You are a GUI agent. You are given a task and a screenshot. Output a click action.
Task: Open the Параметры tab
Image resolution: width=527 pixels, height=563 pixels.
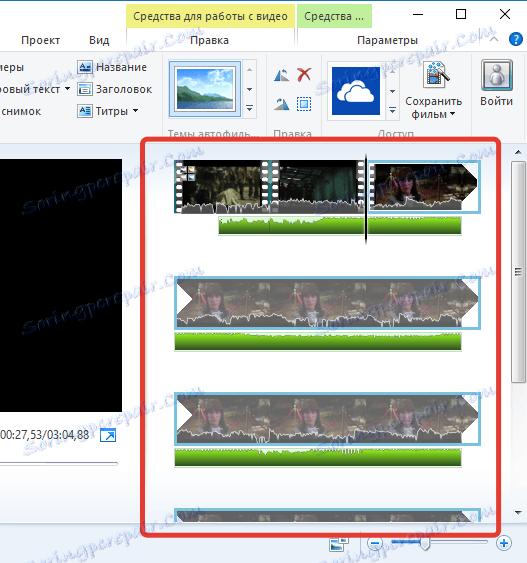pyautogui.click(x=387, y=40)
